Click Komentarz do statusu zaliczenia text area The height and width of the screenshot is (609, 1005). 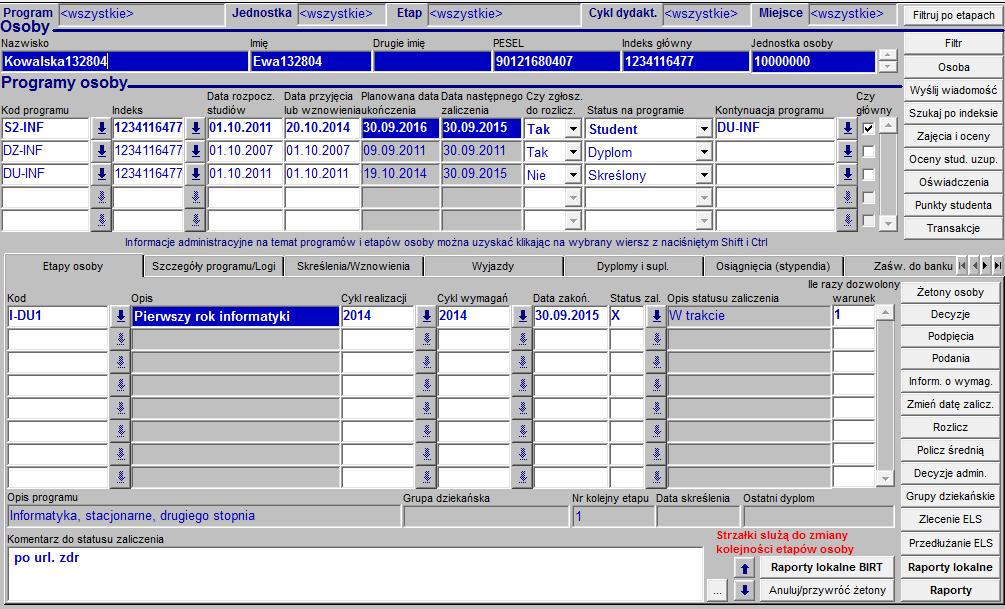pos(355,574)
